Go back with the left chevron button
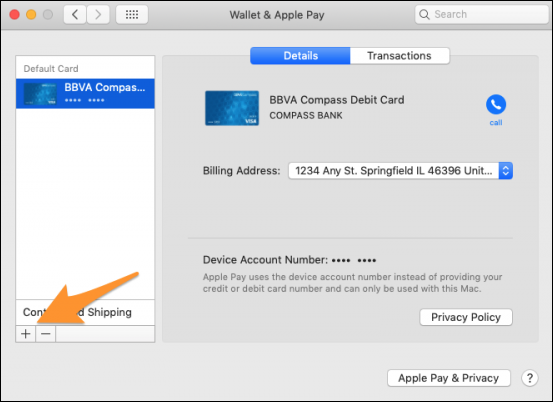This screenshot has height=402, width=553. point(75,14)
